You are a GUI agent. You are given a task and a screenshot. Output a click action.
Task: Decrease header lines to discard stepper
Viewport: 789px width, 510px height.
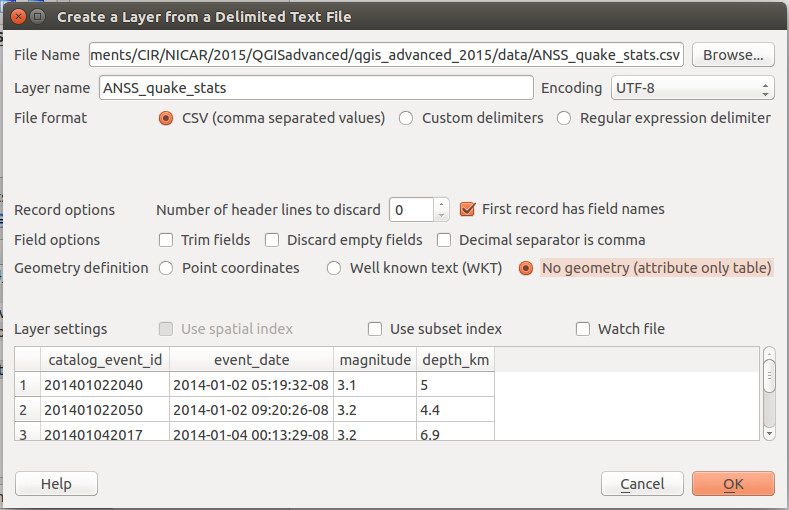coord(441,216)
